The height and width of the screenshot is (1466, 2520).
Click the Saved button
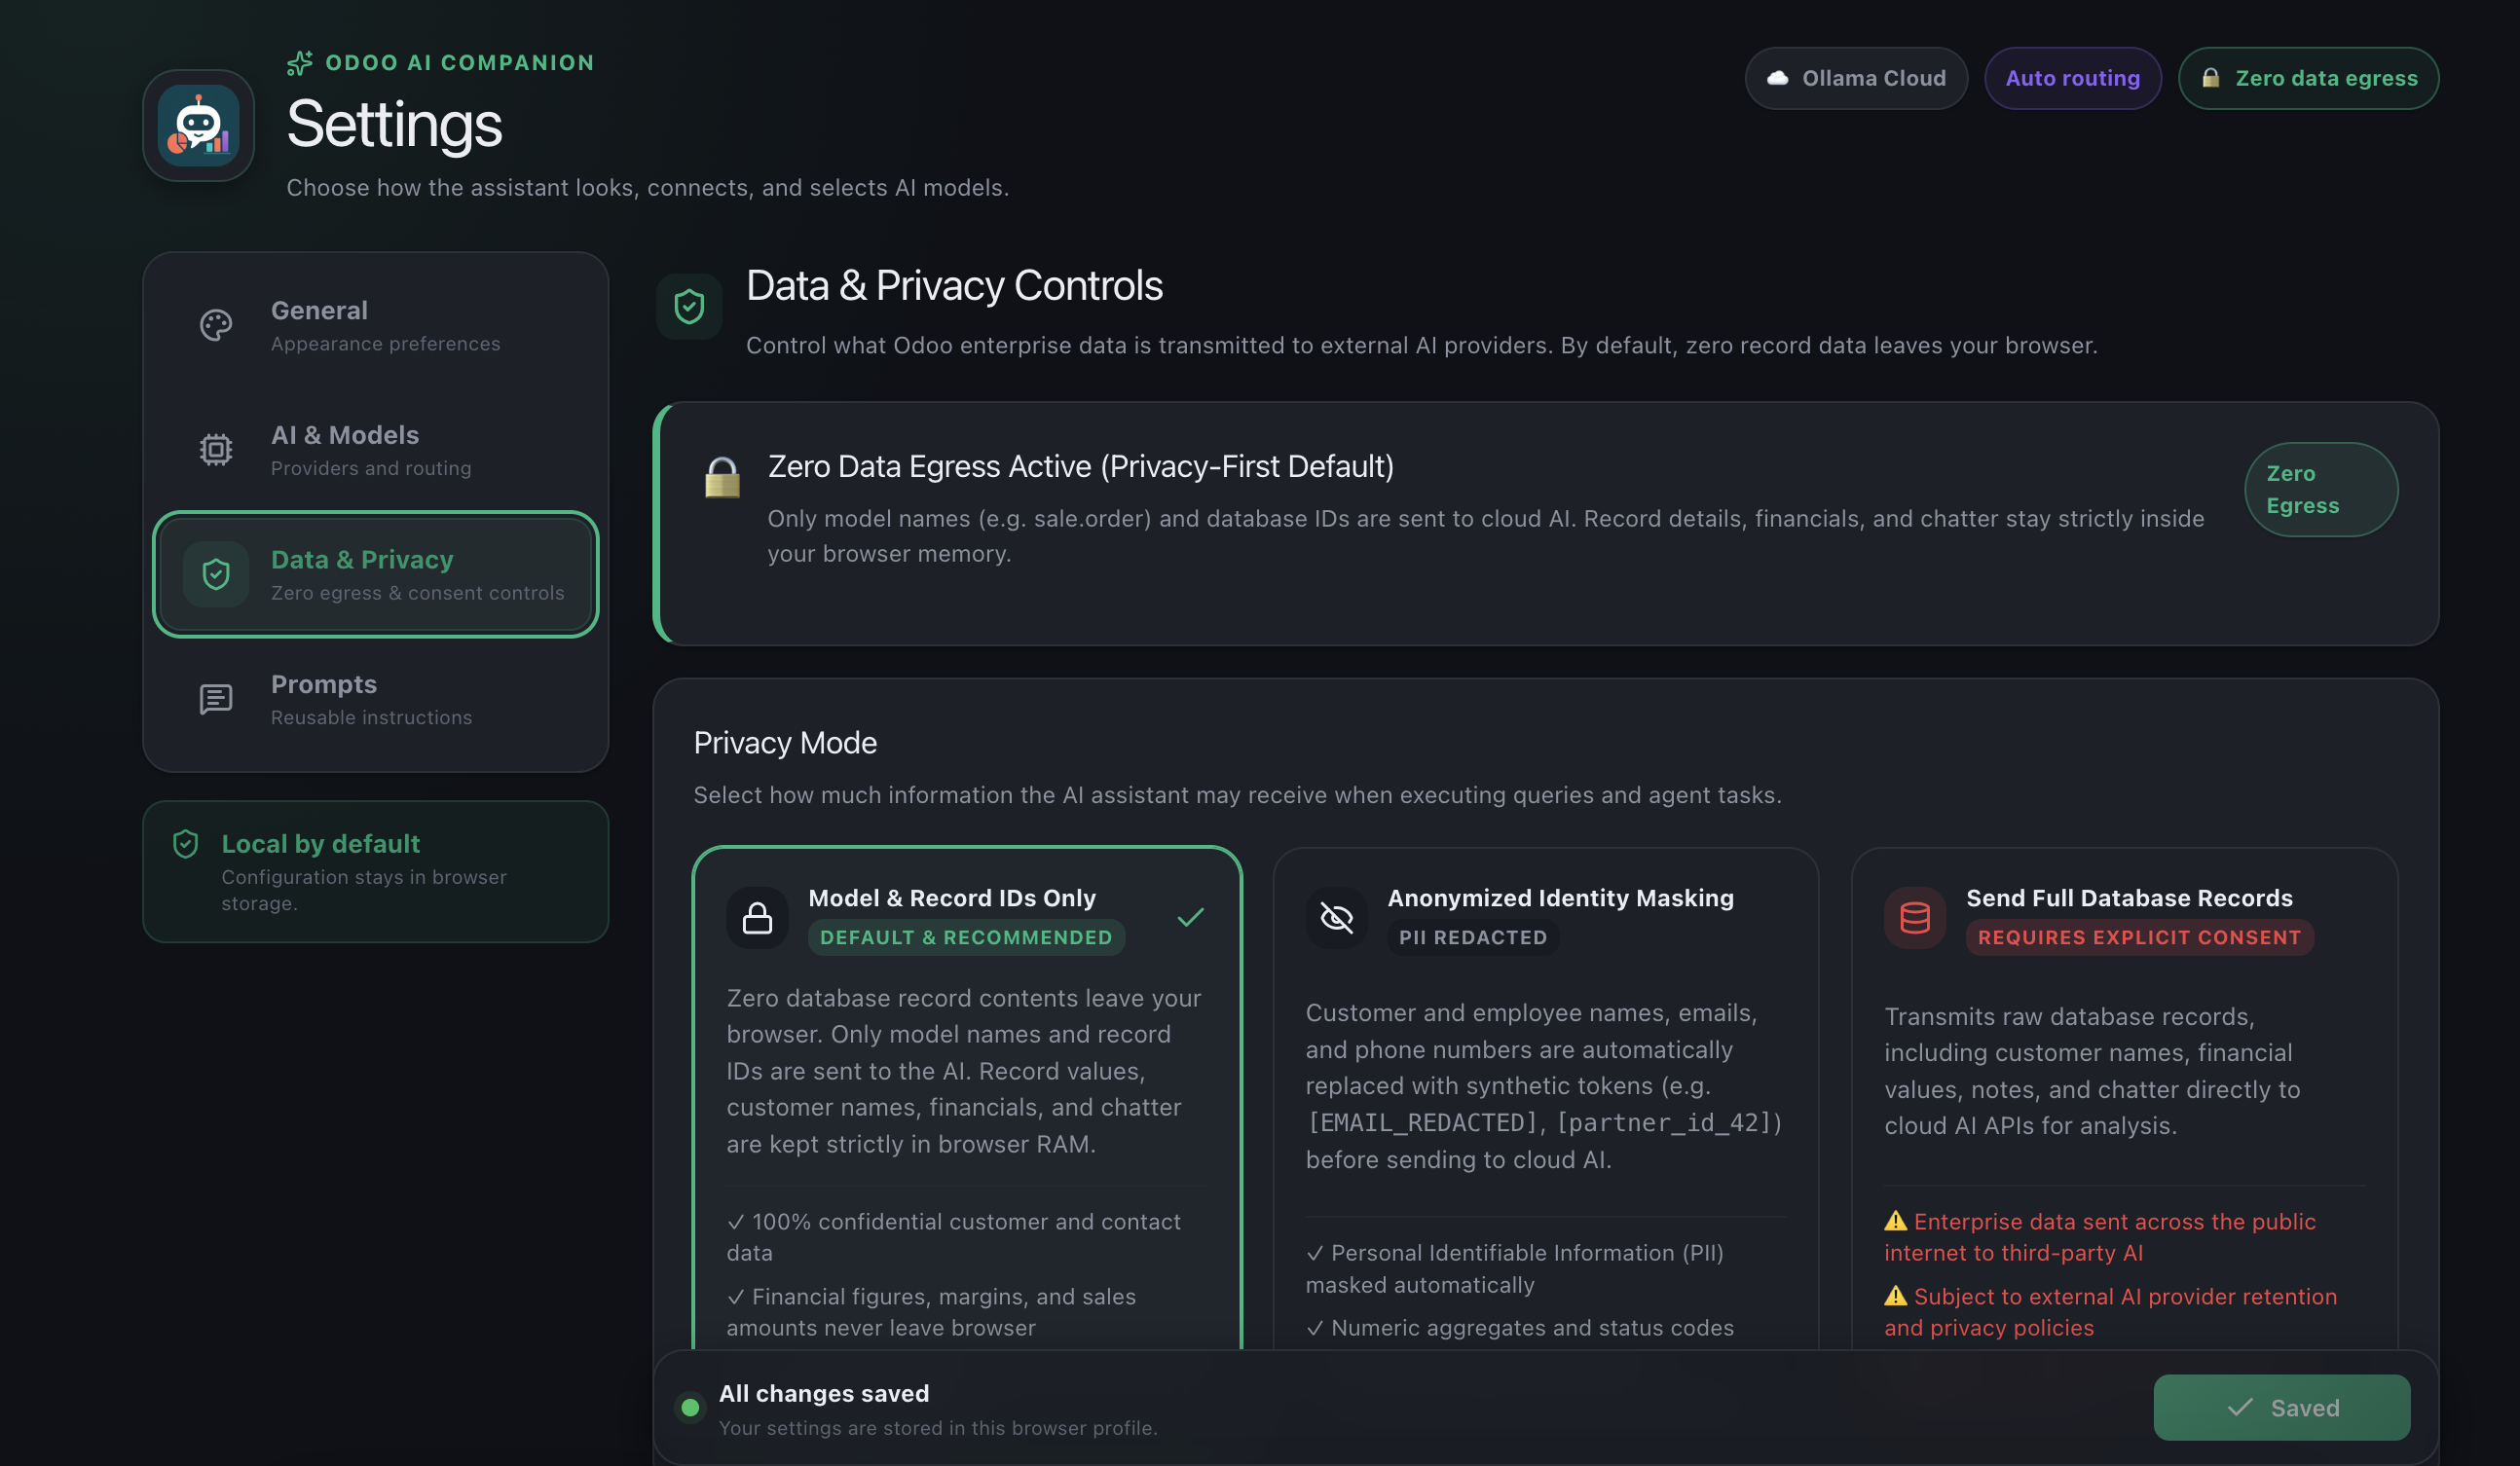pyautogui.click(x=2282, y=1408)
